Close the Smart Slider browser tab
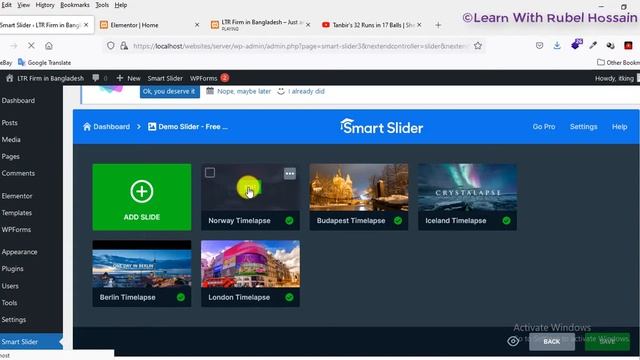This screenshot has width=640, height=360. (x=86, y=25)
